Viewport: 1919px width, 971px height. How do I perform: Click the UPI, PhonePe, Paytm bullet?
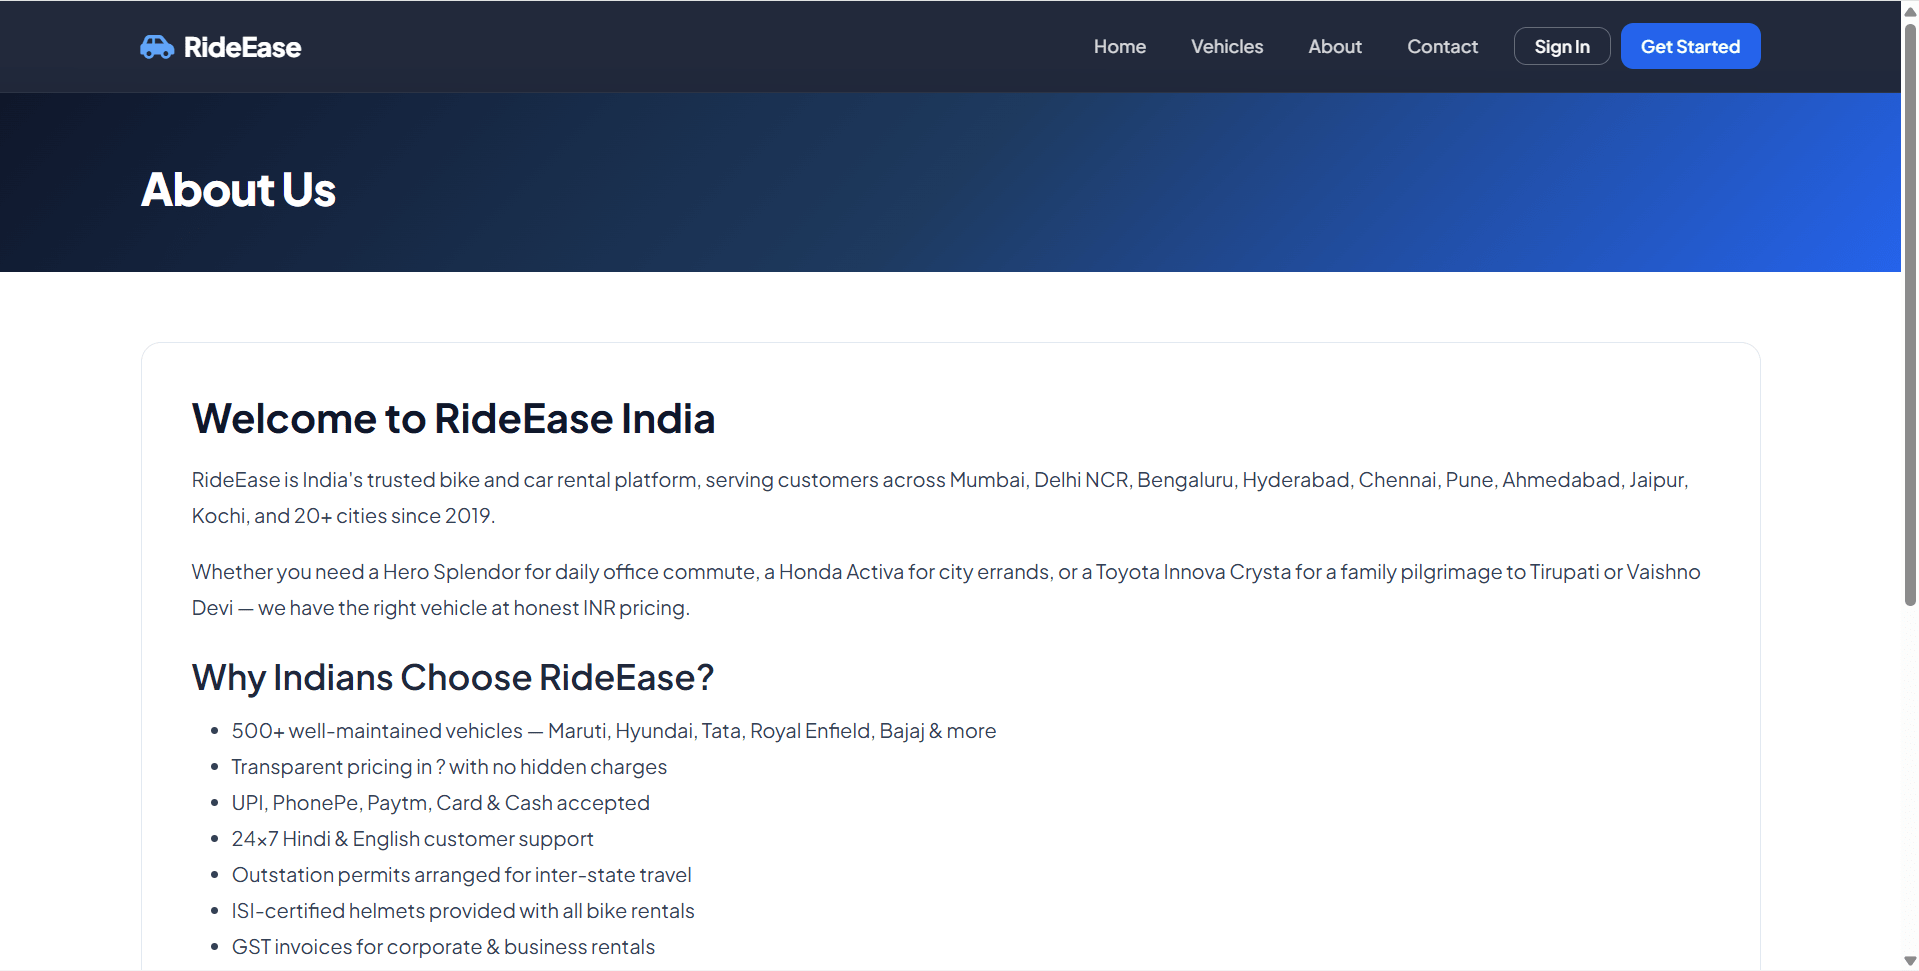coord(440,803)
